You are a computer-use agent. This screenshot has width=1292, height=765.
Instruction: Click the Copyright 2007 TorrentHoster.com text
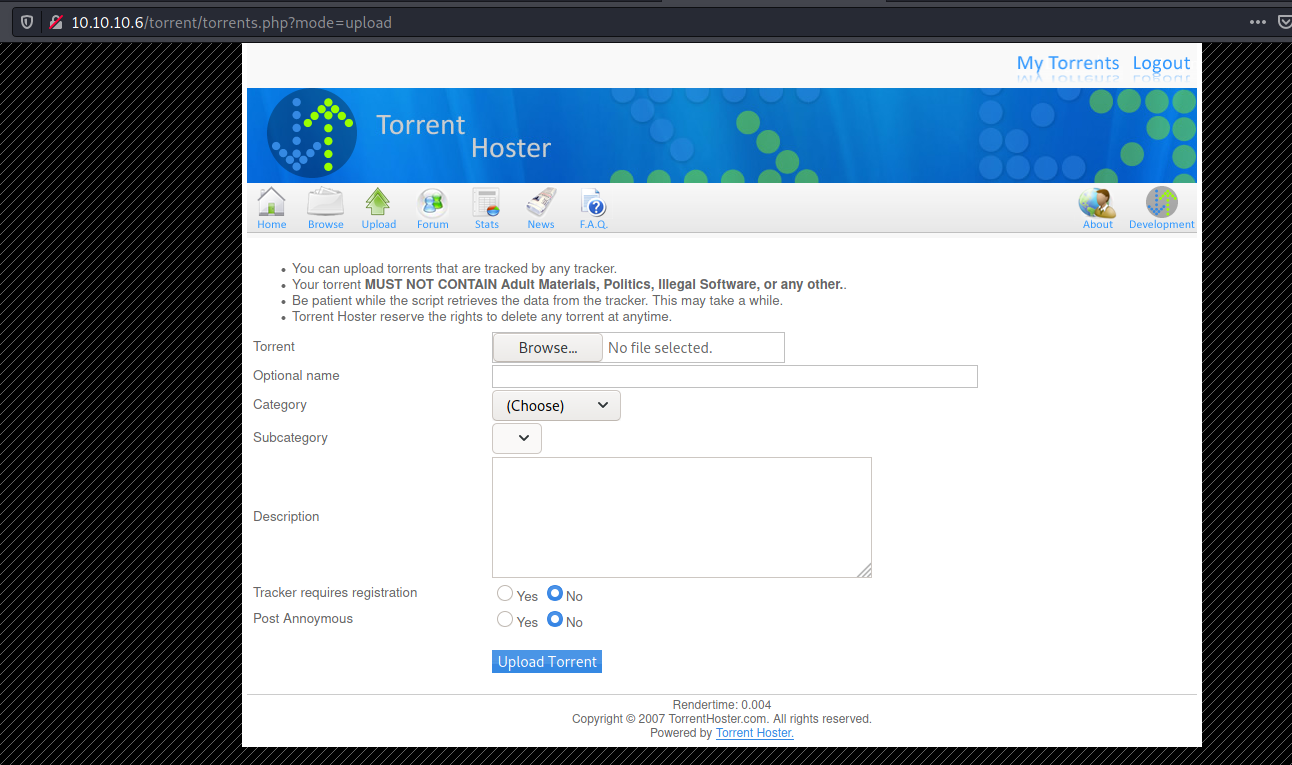click(x=722, y=719)
